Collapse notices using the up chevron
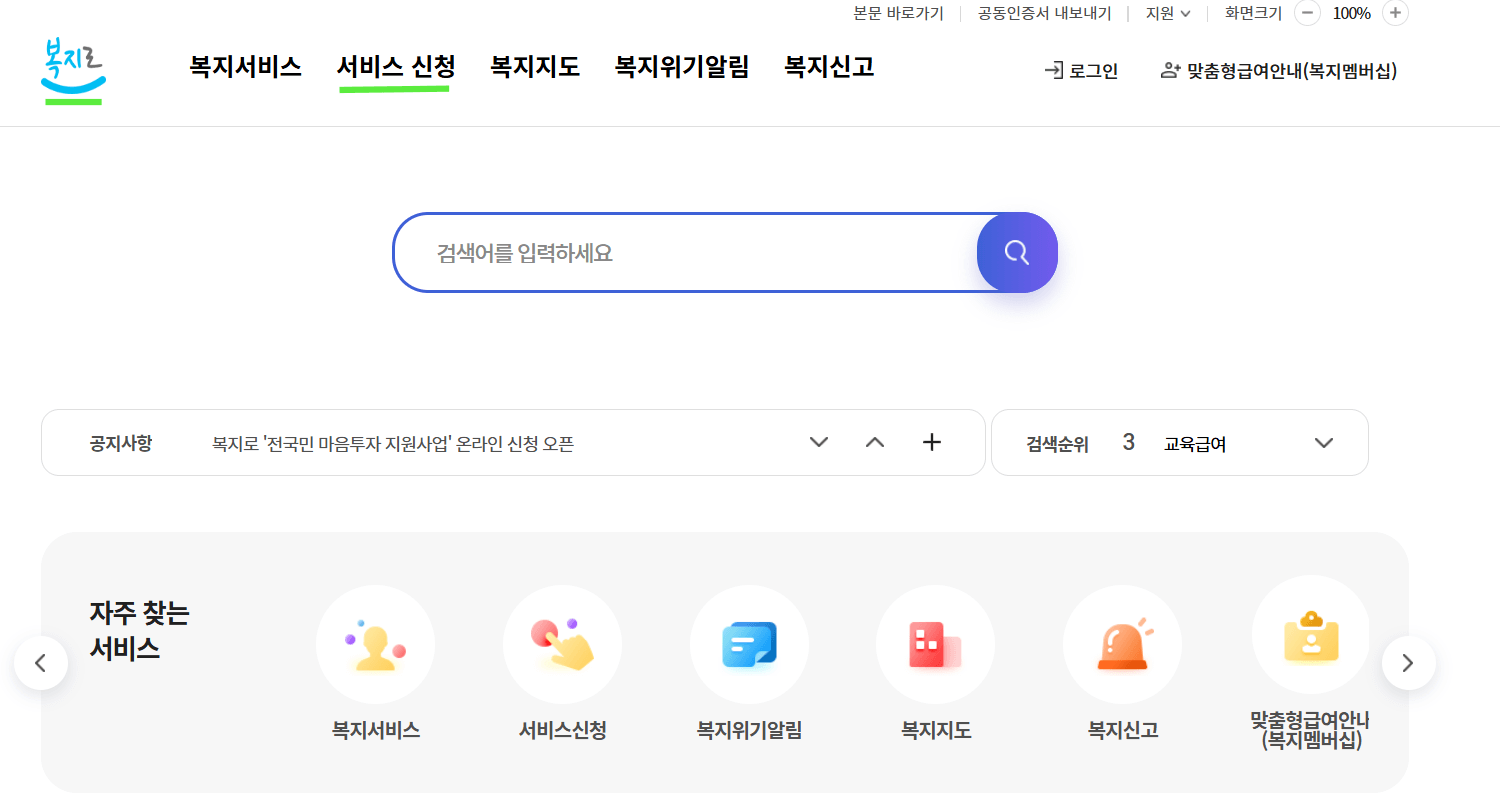1500x811 pixels. 874,442
